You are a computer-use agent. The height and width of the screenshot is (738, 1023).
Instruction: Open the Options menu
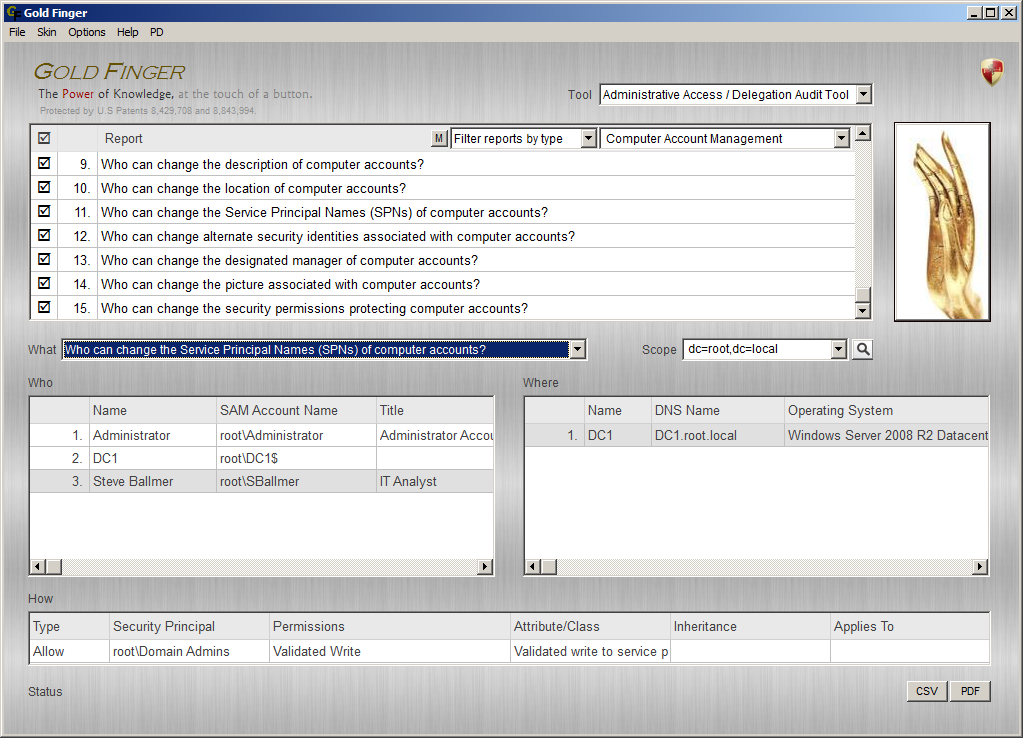[x=86, y=32]
